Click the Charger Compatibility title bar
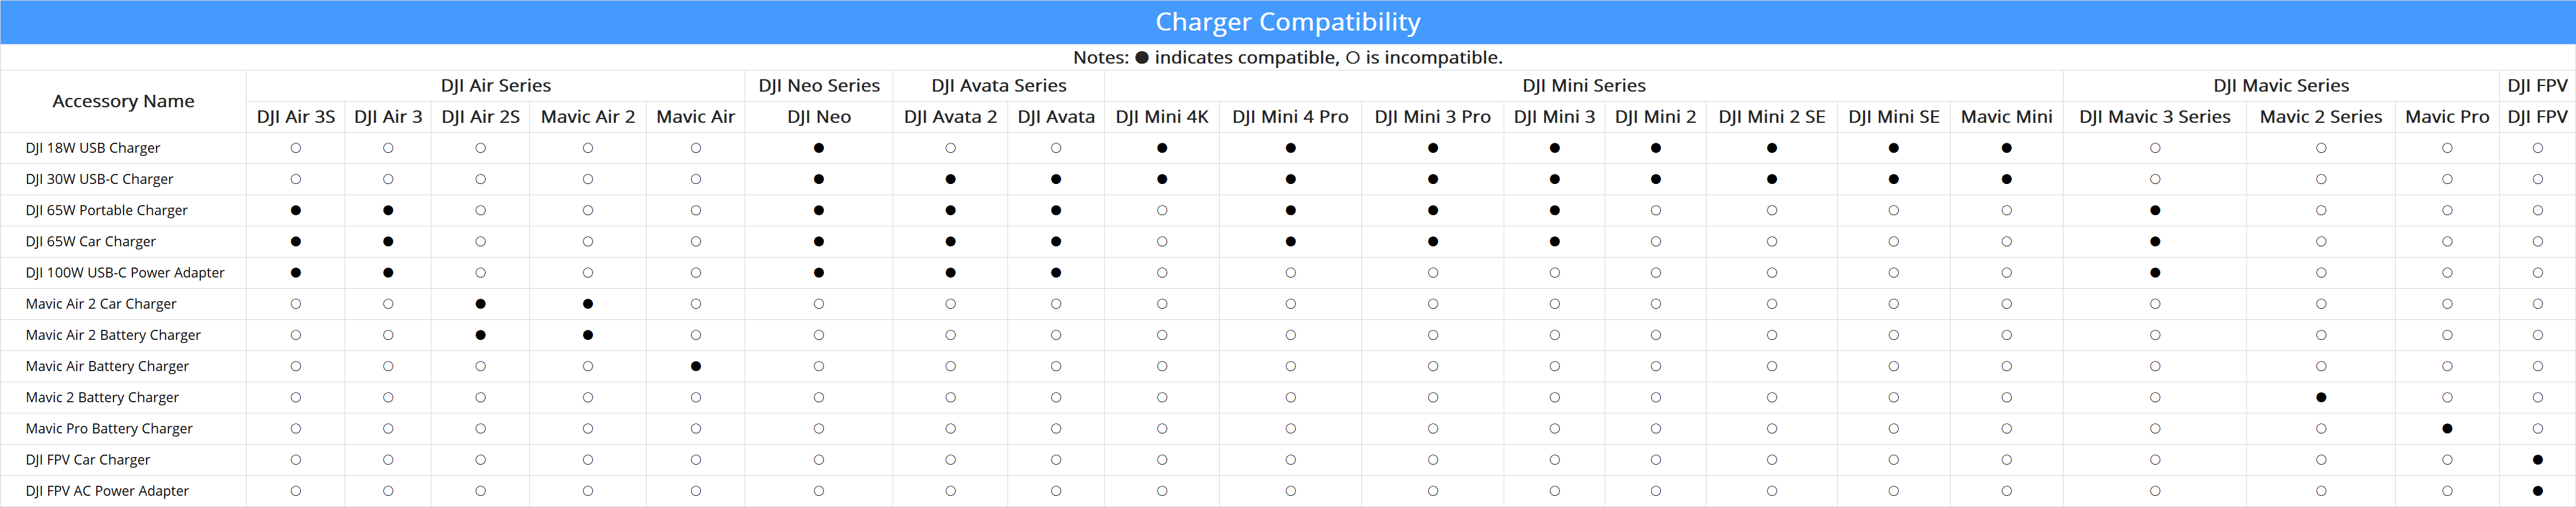Screen dimensions: 2576x507 click(x=1288, y=22)
